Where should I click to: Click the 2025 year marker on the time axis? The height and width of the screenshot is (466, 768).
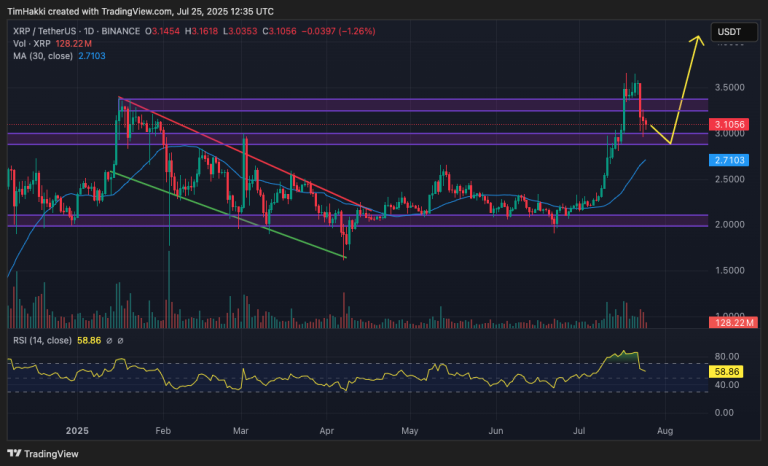(x=77, y=431)
